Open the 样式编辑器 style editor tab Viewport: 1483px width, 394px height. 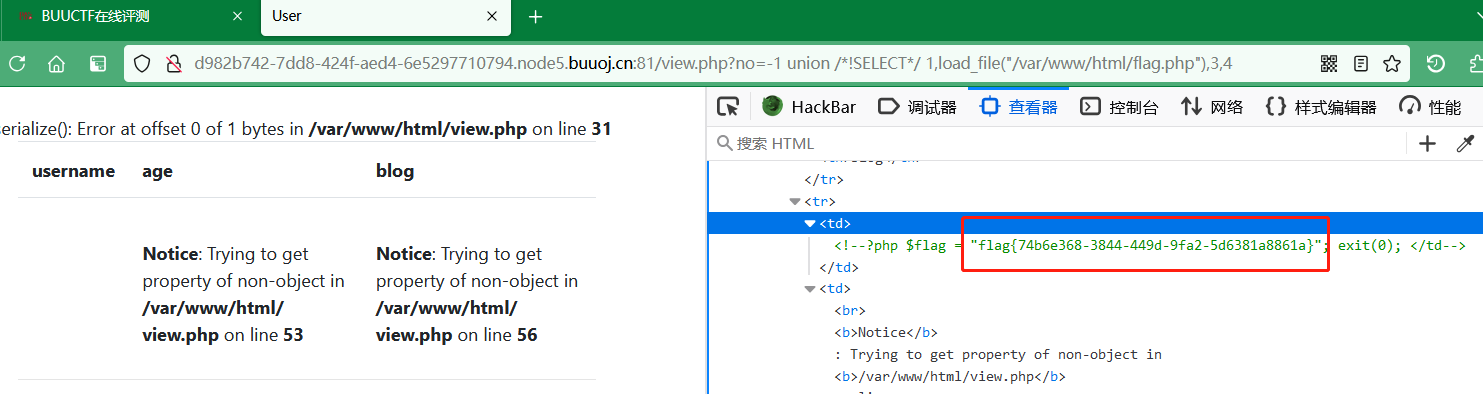(x=1321, y=107)
